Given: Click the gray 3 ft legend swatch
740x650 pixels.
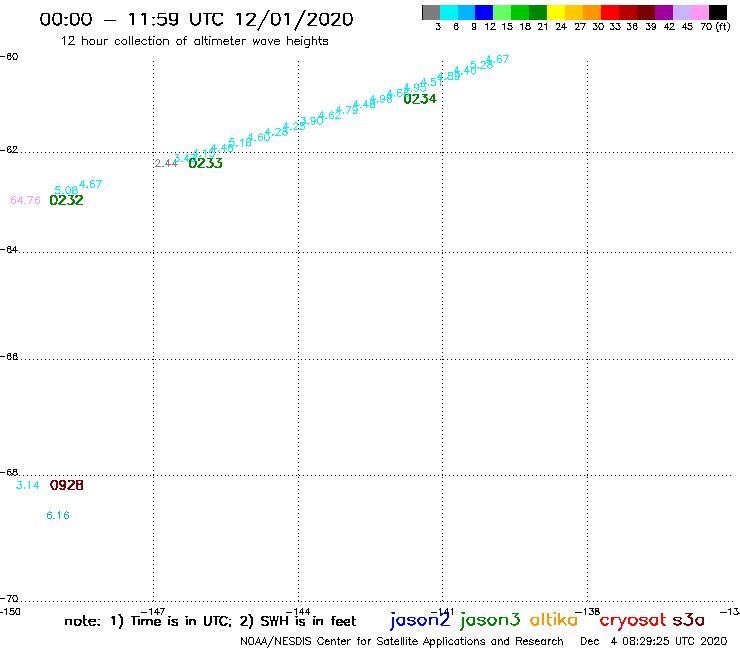Looking at the screenshot, I should click(x=431, y=12).
